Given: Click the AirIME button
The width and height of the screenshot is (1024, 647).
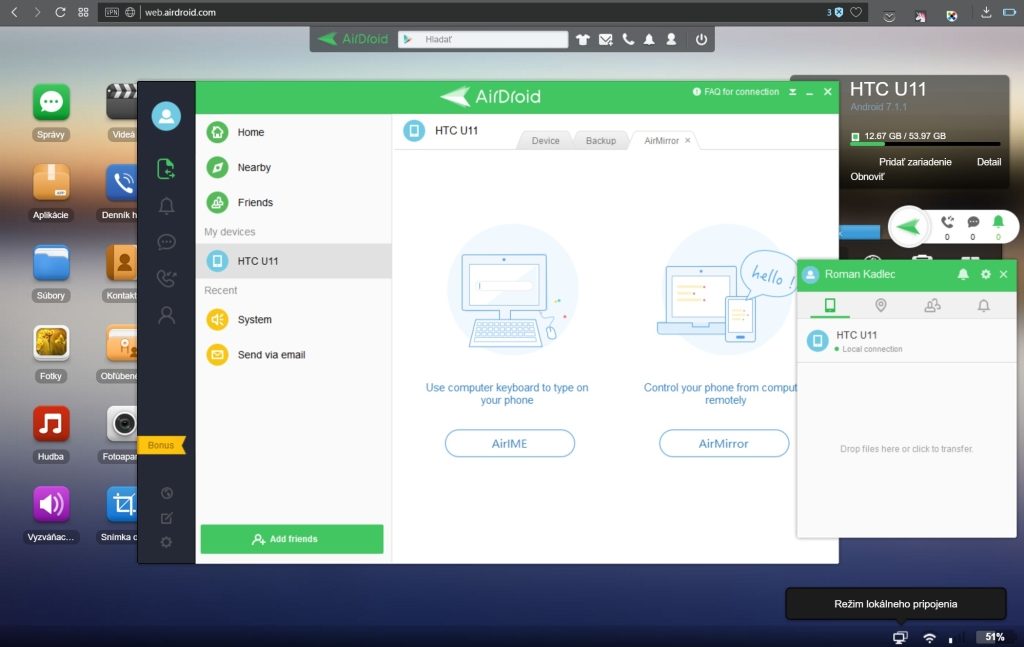Looking at the screenshot, I should 509,443.
